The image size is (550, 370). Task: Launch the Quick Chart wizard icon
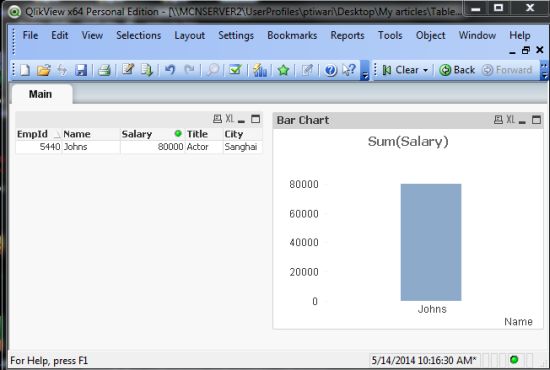tap(260, 70)
